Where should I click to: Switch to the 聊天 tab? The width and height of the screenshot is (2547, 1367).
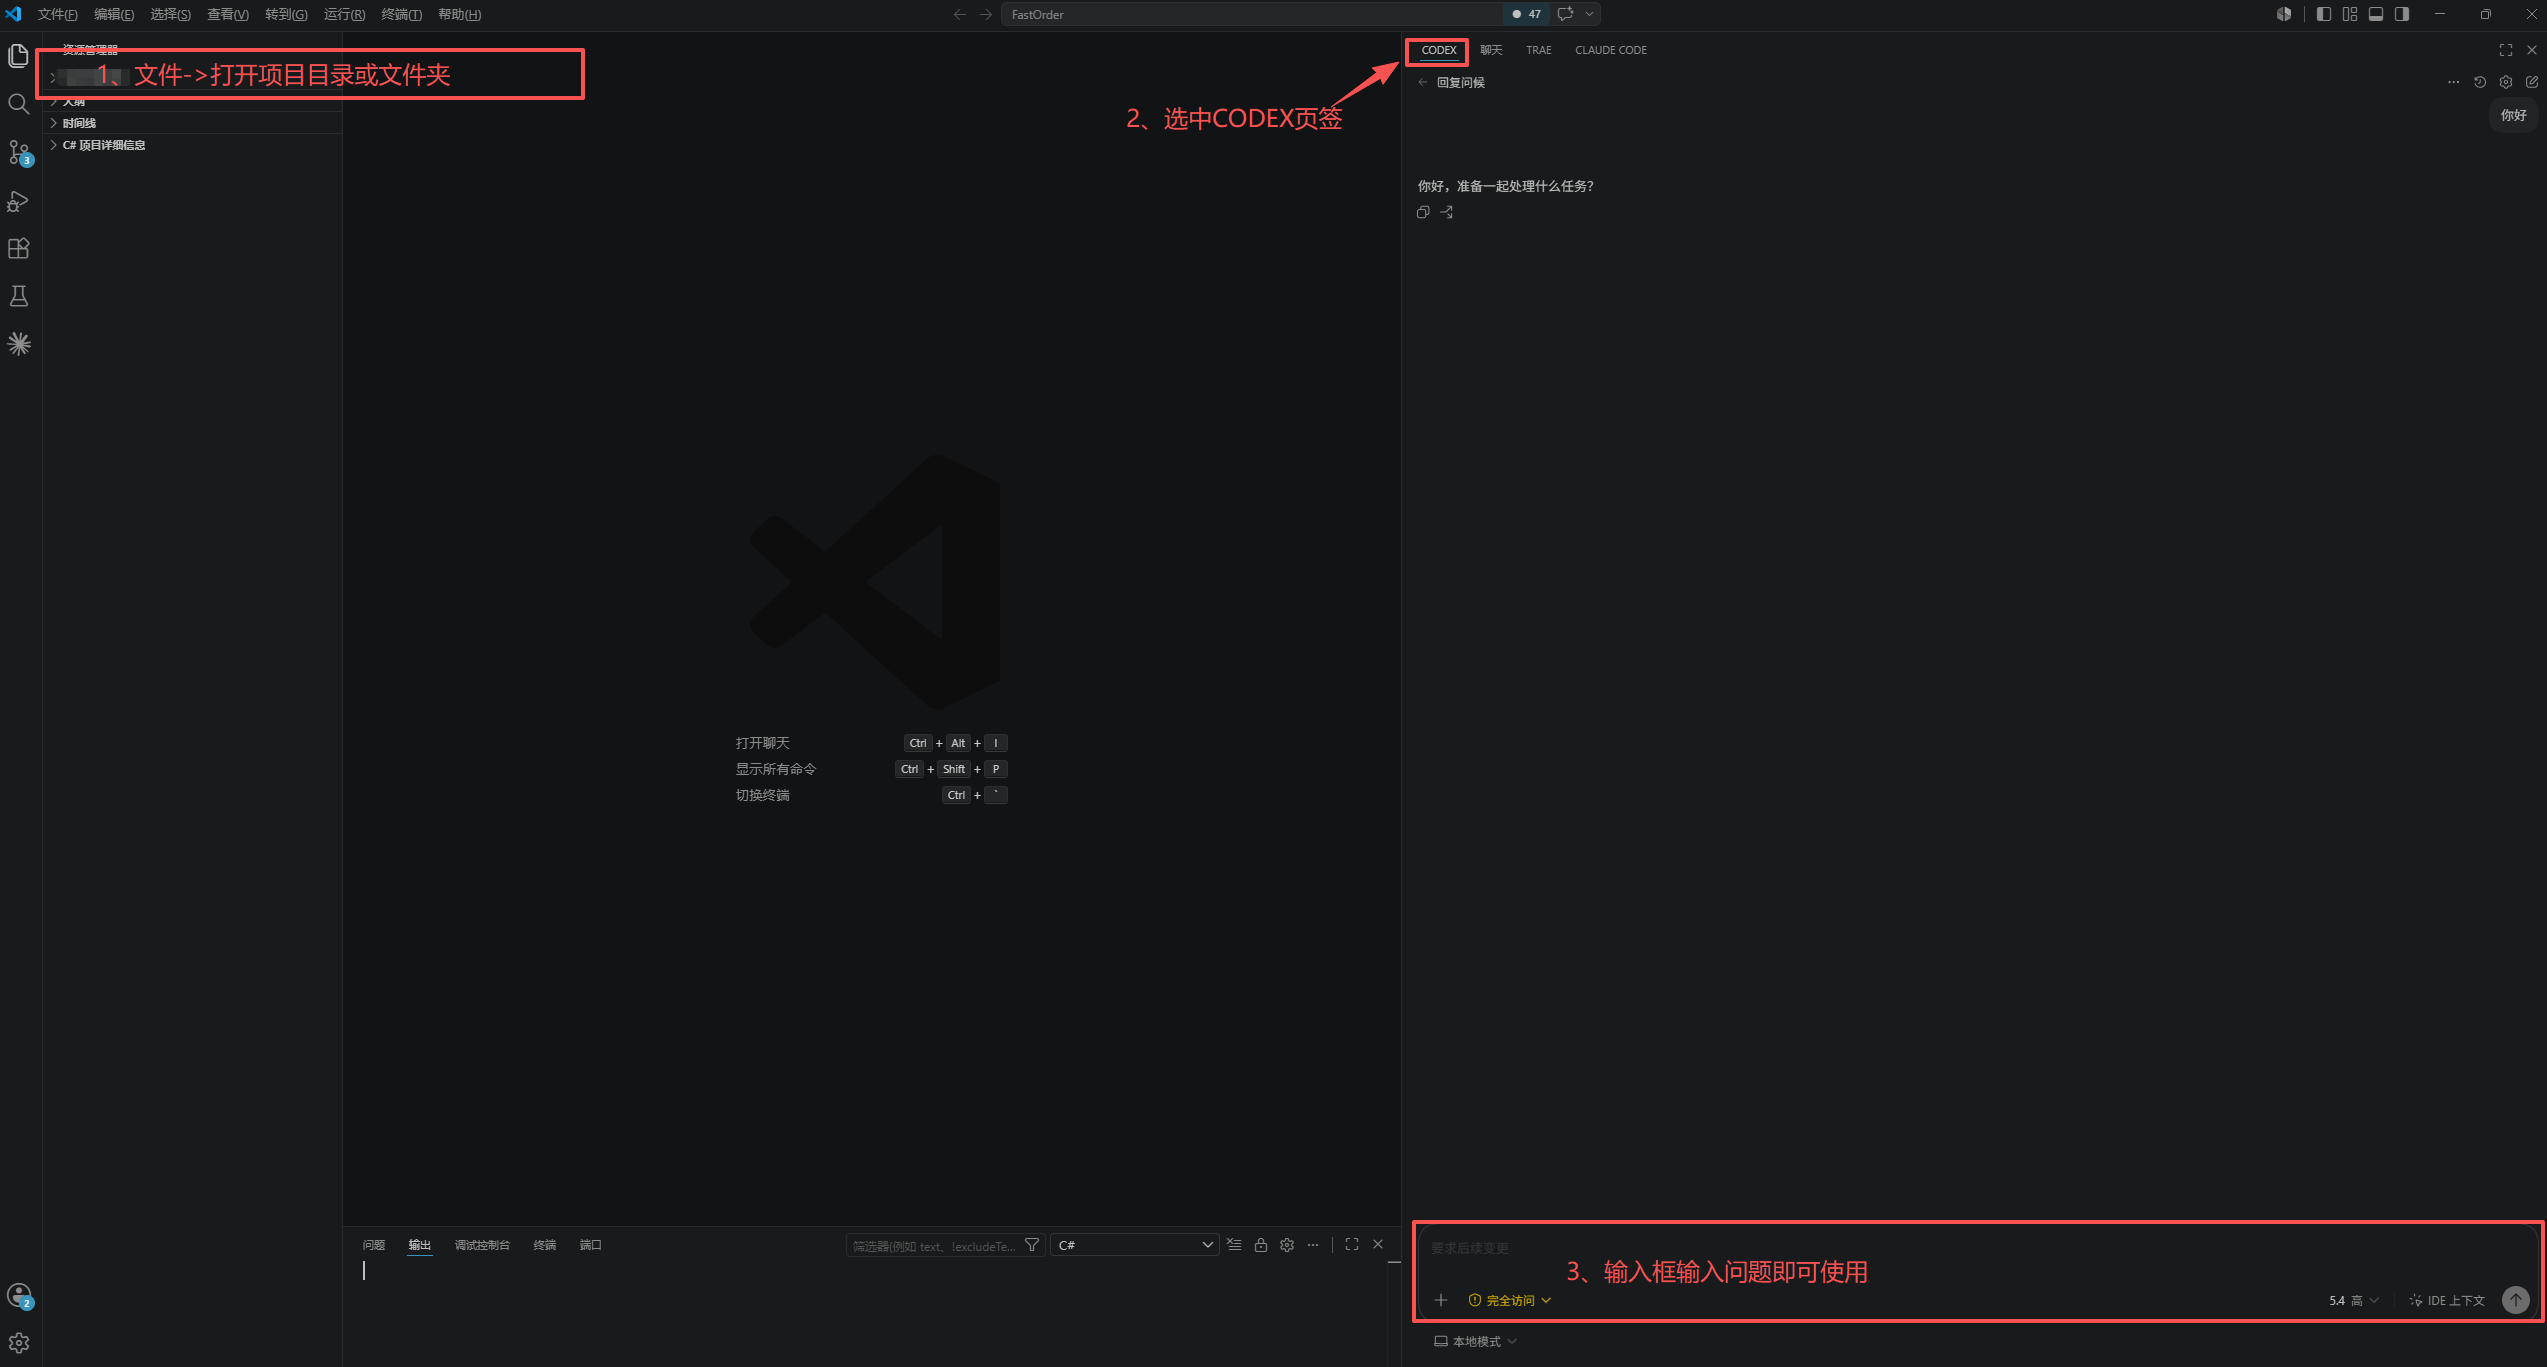tap(1491, 50)
